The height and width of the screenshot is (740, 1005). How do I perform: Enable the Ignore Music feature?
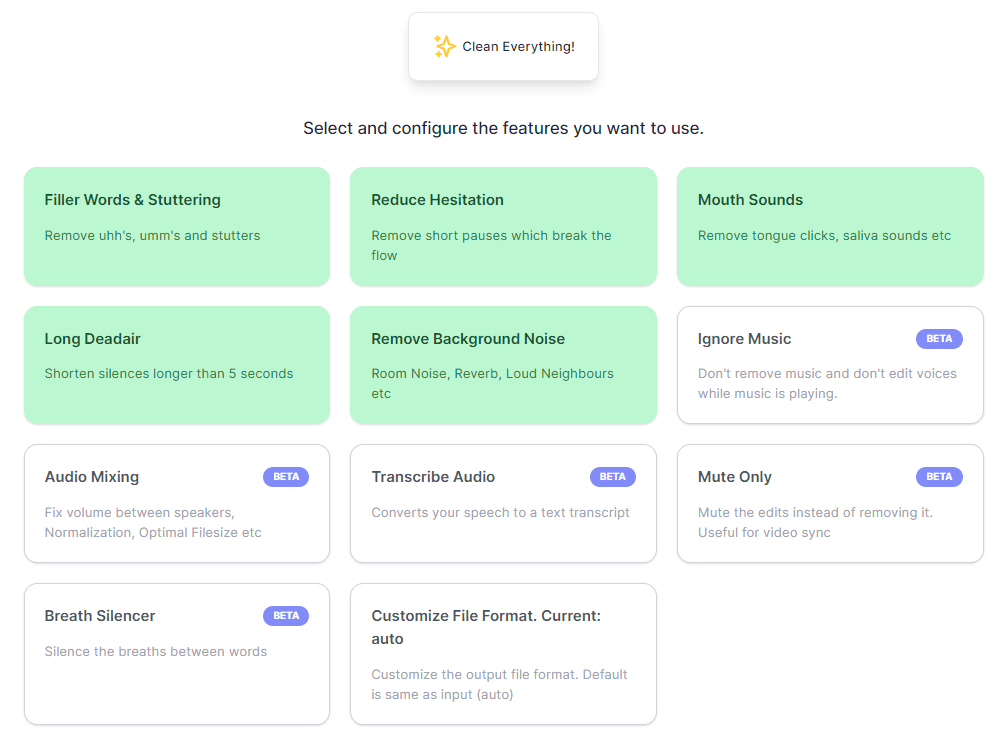click(830, 365)
